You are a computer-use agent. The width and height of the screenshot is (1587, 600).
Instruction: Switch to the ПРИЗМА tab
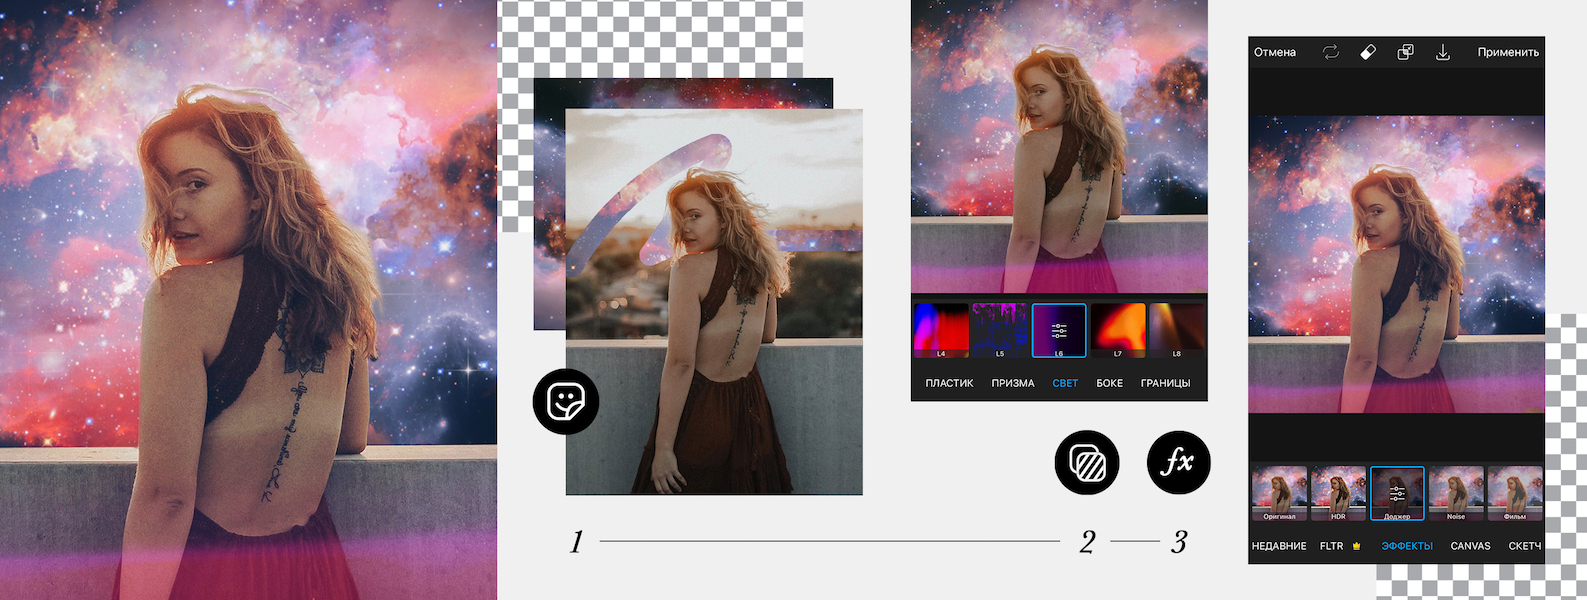(1013, 383)
